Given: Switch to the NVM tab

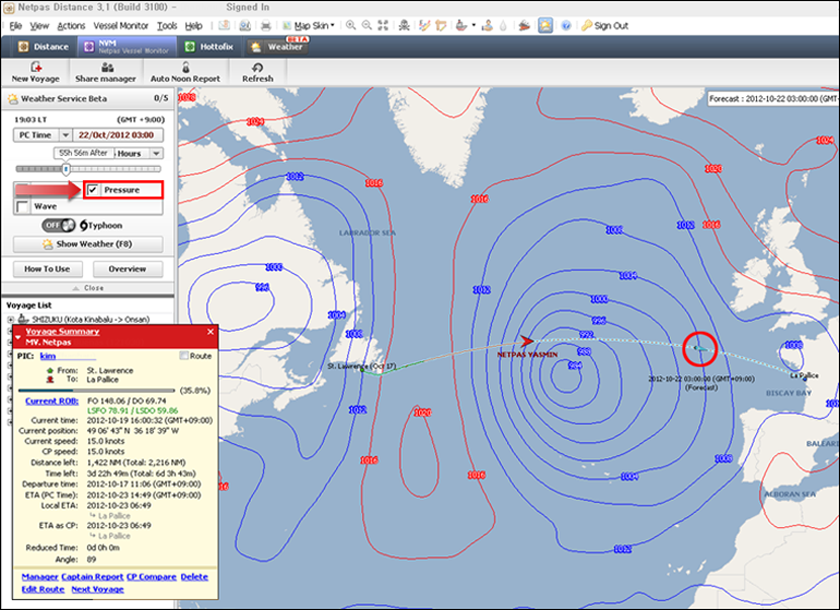Looking at the screenshot, I should pyautogui.click(x=127, y=47).
